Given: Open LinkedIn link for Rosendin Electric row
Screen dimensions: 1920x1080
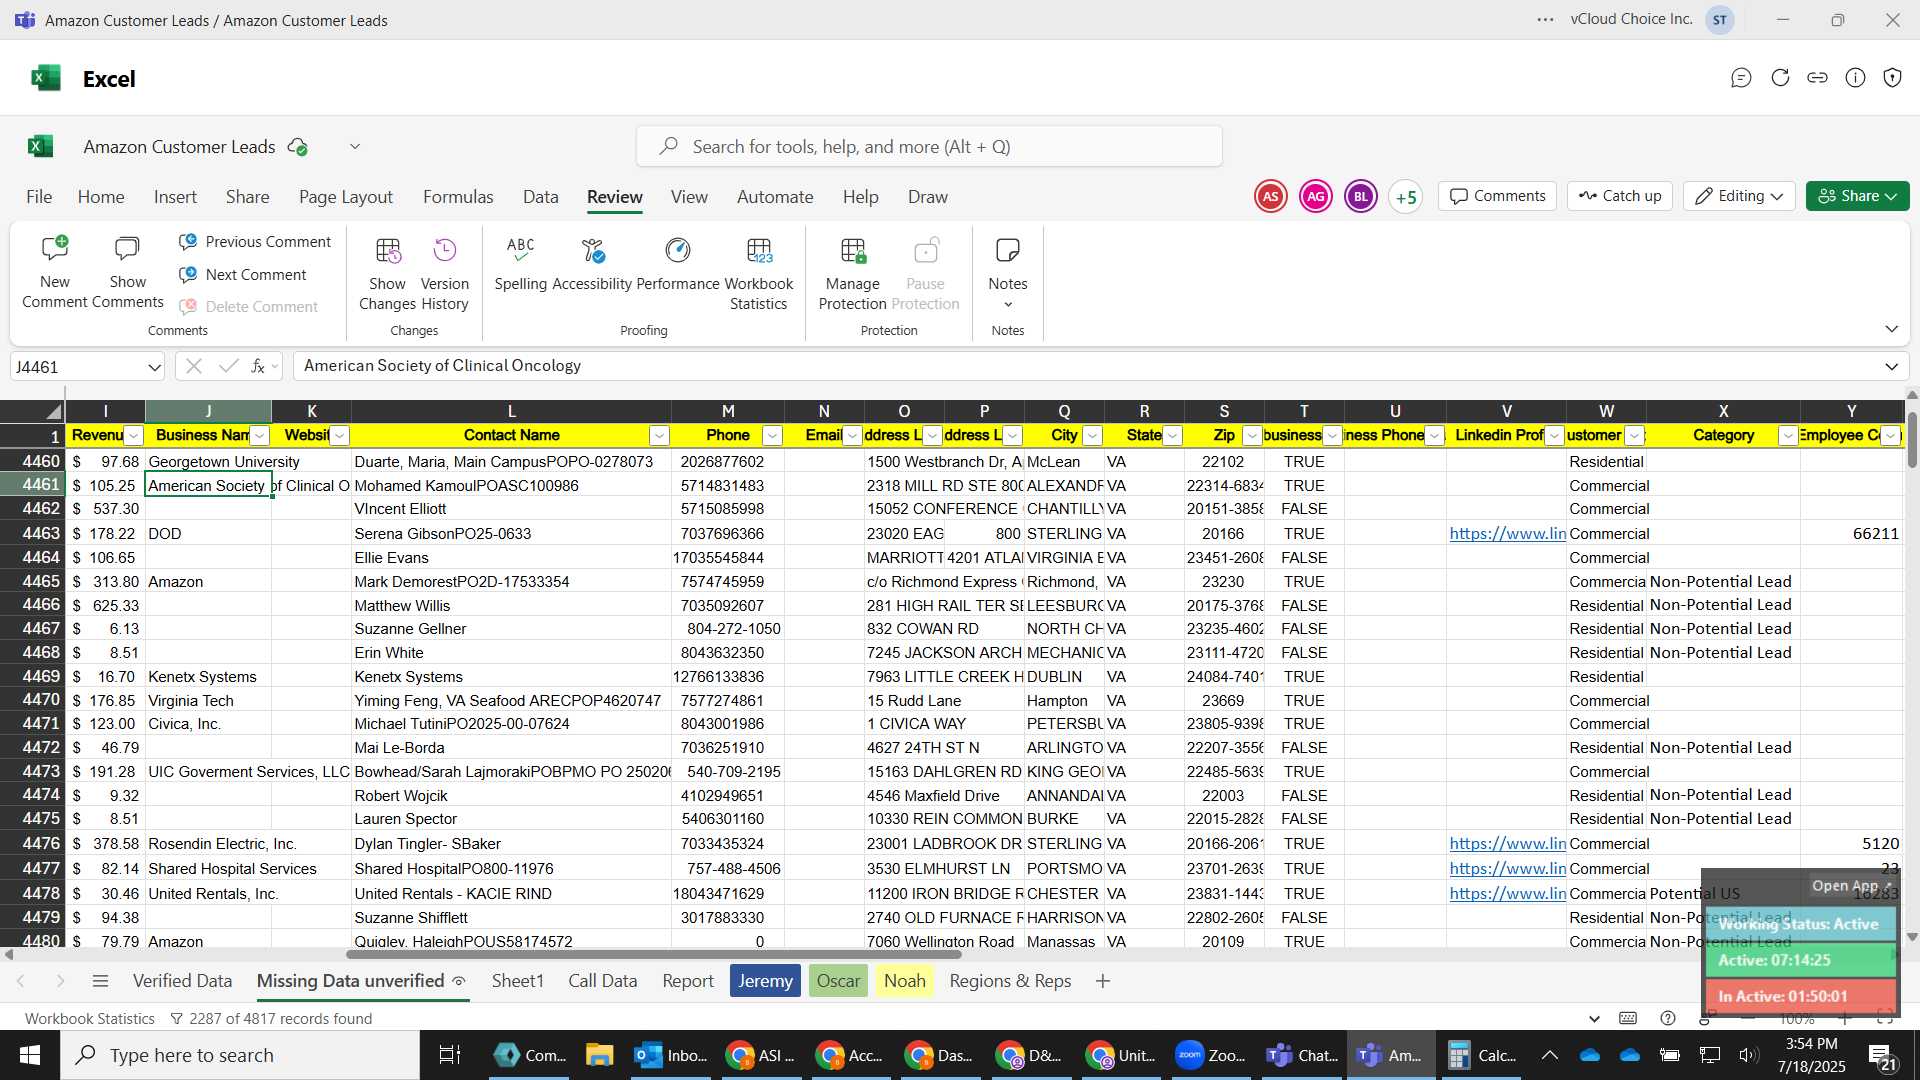Looking at the screenshot, I should click(x=1507, y=844).
